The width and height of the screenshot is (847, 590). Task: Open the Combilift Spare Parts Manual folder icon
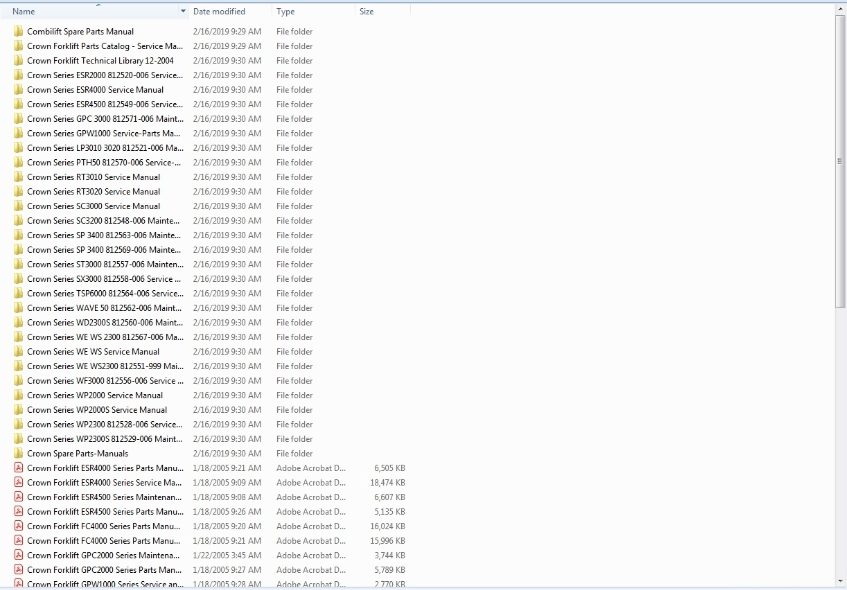[x=18, y=31]
